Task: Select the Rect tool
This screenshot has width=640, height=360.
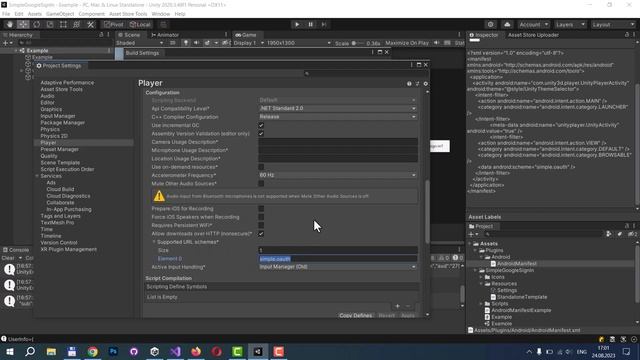Action: (x=63, y=24)
